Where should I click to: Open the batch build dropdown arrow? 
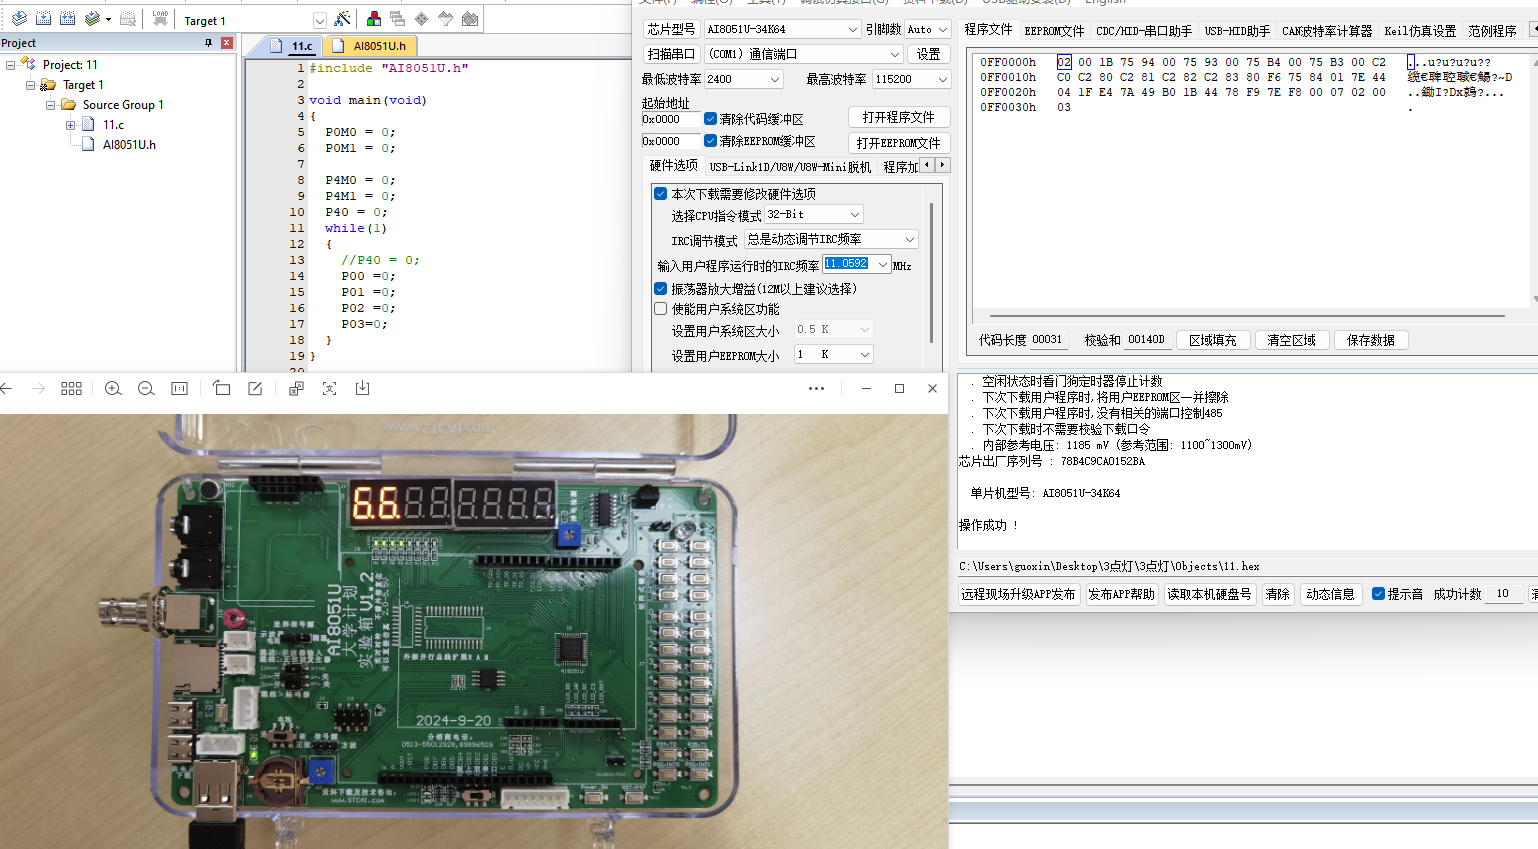click(x=108, y=20)
